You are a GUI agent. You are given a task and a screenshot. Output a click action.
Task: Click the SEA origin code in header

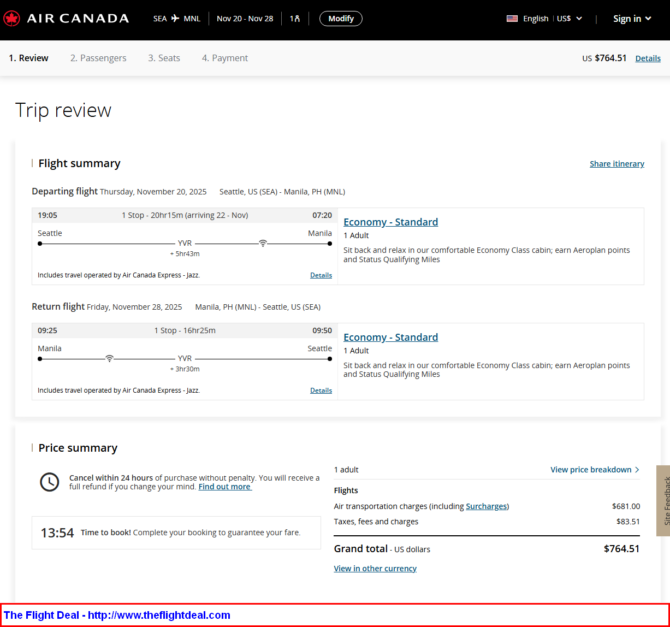[160, 18]
